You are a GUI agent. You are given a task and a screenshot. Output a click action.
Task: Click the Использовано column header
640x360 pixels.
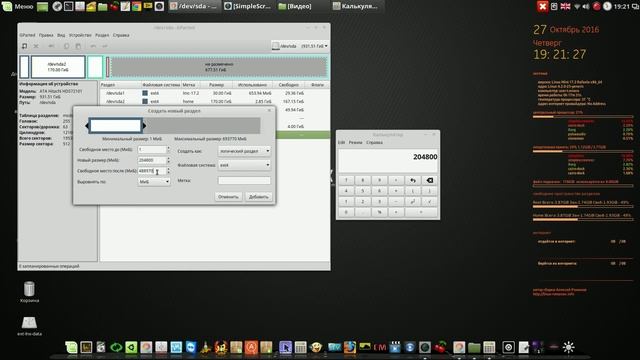click(x=252, y=85)
